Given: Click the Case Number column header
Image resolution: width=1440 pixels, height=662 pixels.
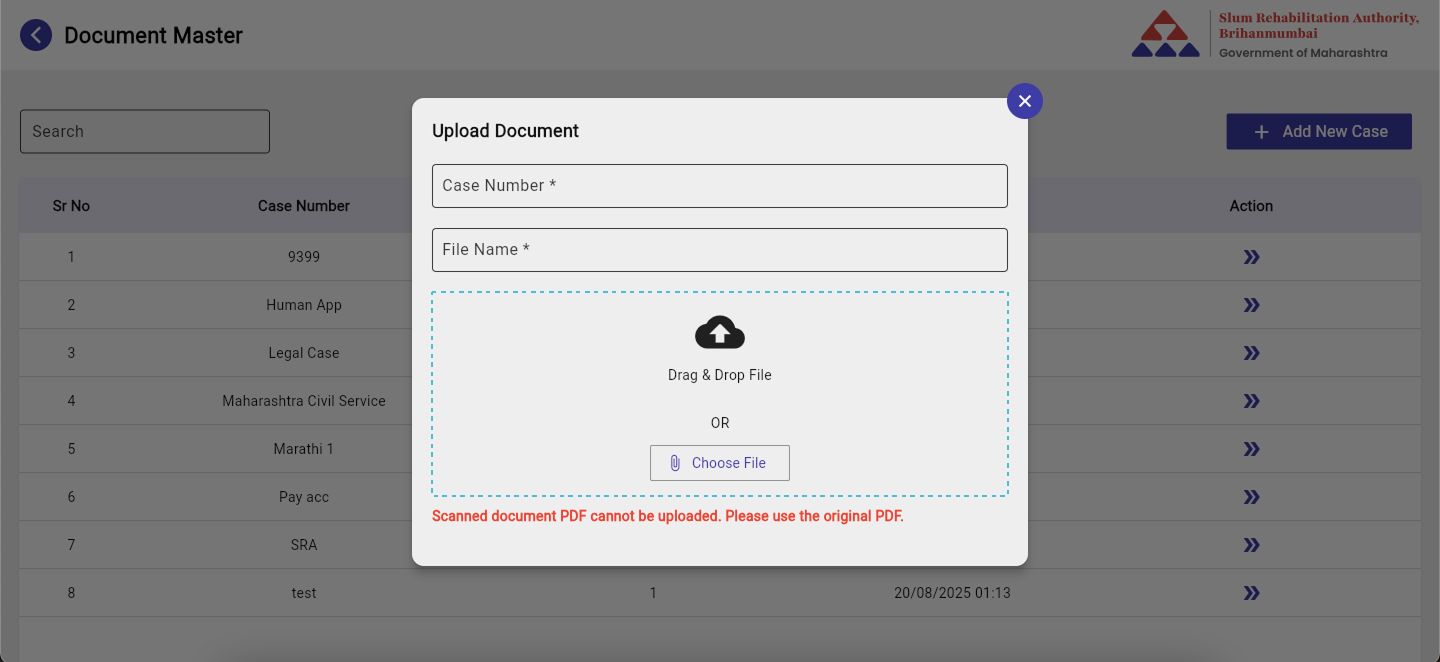Looking at the screenshot, I should coord(304,206).
